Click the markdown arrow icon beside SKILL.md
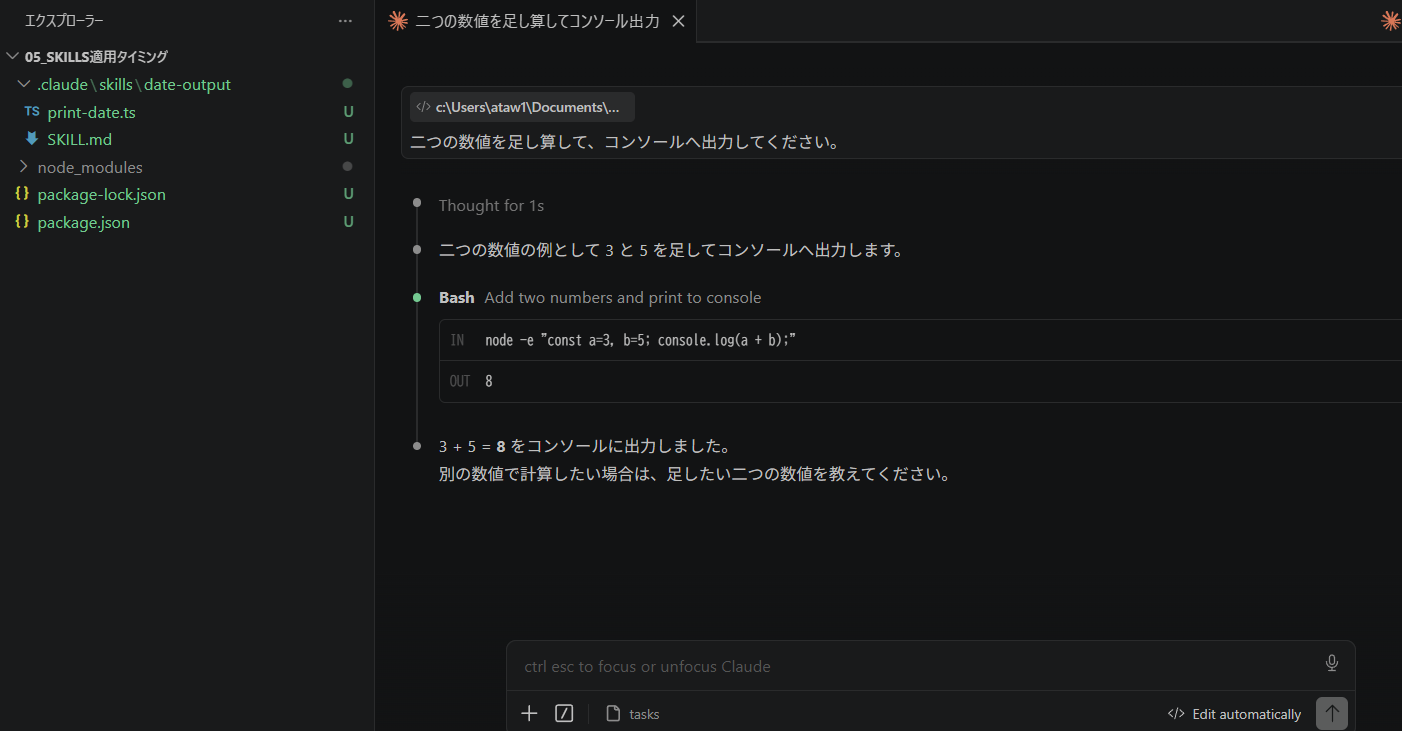The height and width of the screenshot is (731, 1402). [x=32, y=139]
